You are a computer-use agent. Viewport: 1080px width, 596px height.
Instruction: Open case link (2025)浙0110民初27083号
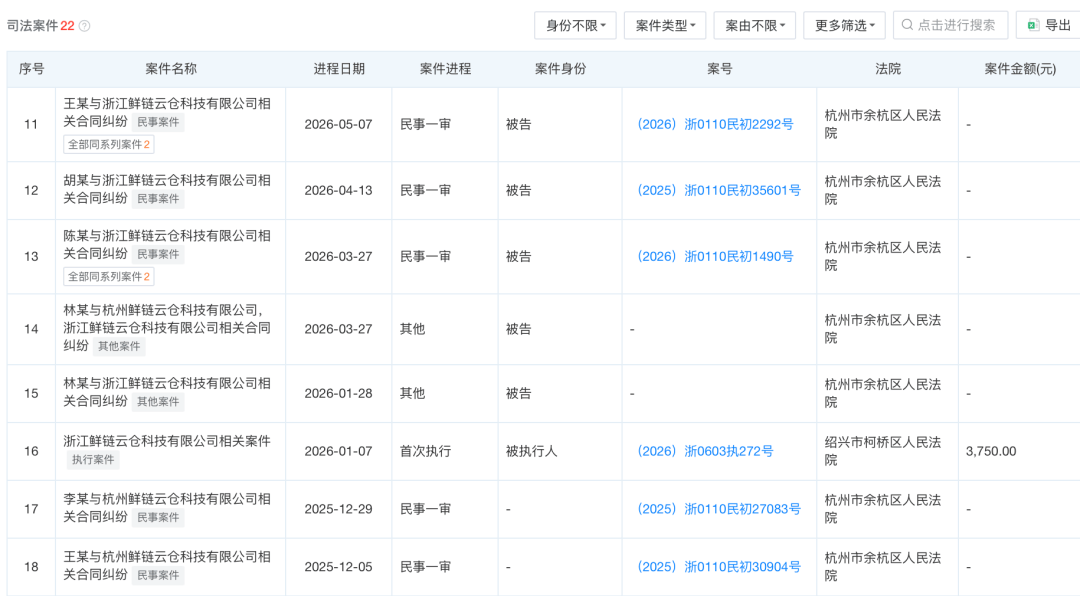718,509
